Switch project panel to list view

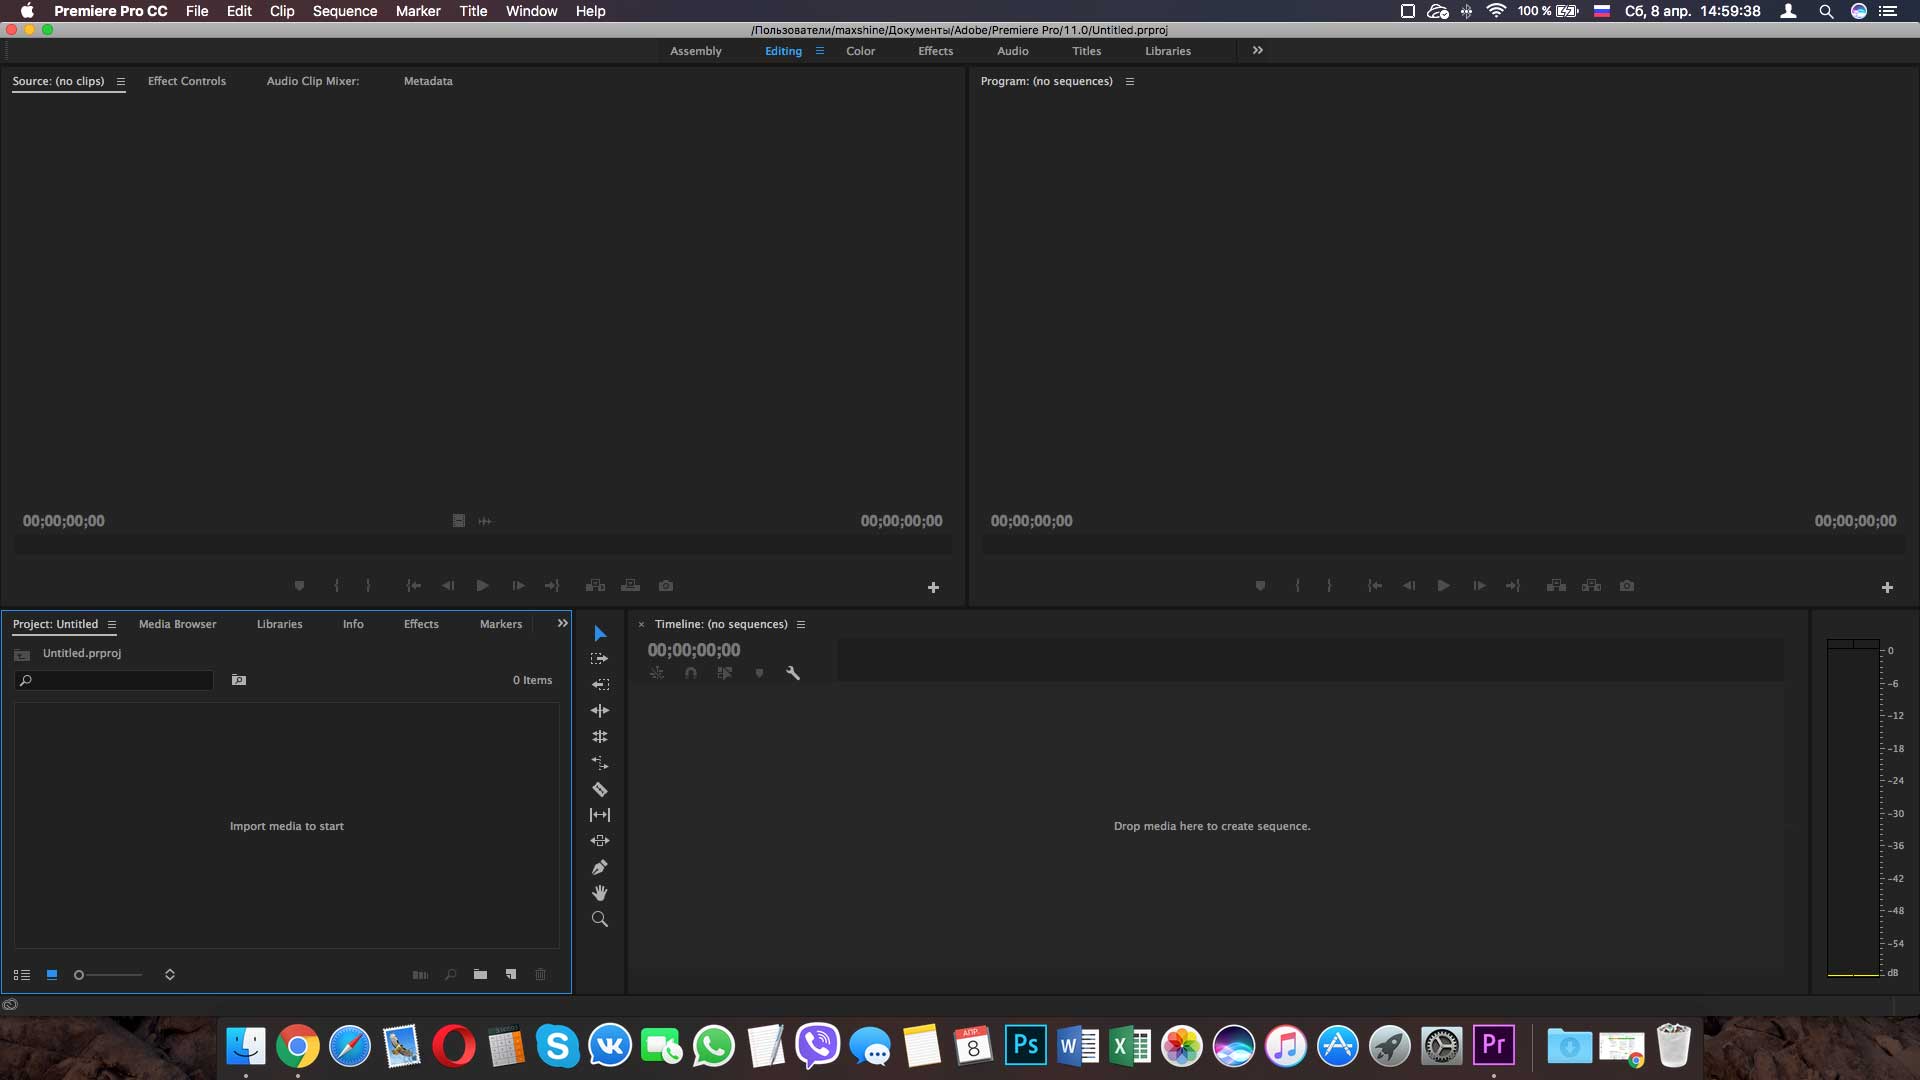[x=22, y=974]
